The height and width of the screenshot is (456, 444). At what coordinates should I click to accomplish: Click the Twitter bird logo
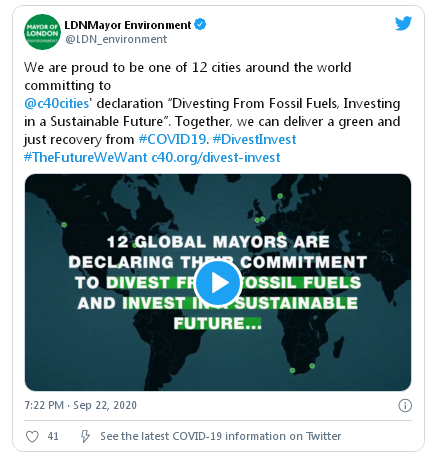pos(403,23)
